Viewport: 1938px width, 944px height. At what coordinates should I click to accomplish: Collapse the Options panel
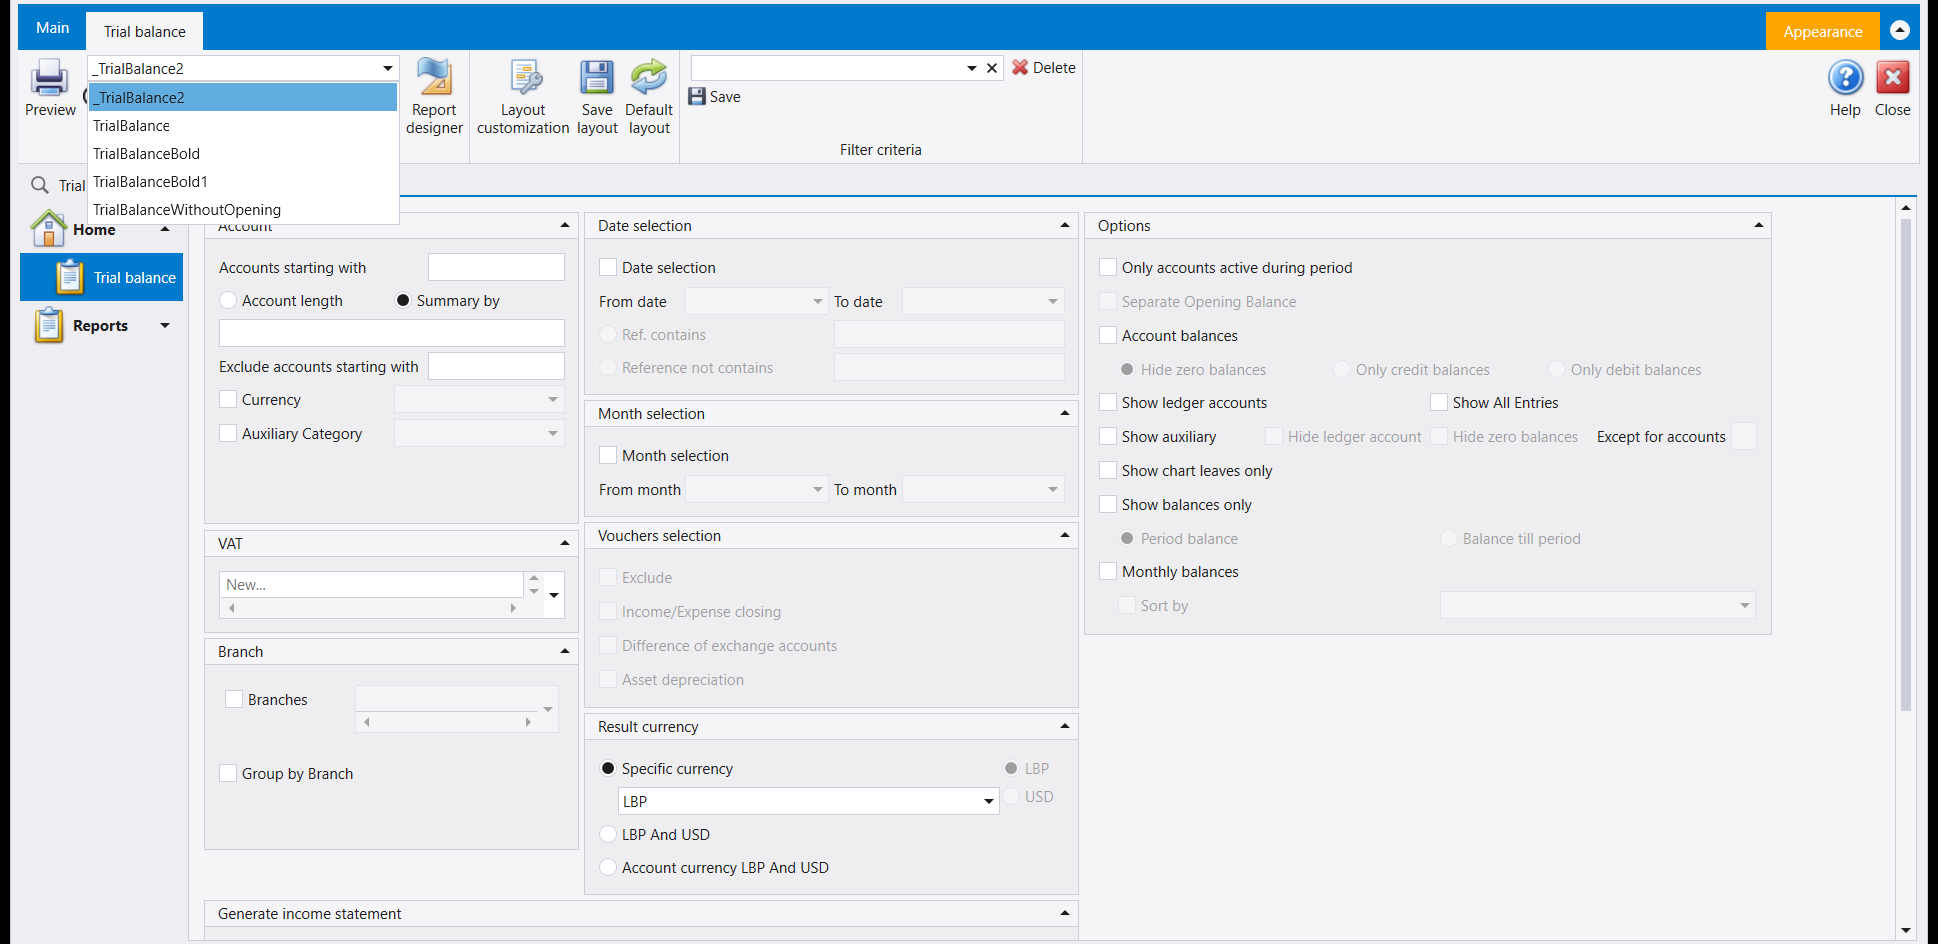coord(1758,225)
